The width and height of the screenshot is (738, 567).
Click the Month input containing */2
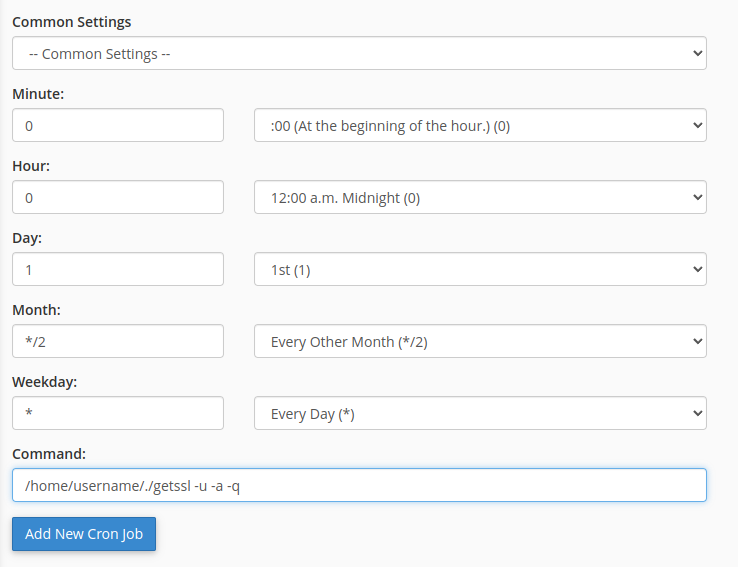coord(118,341)
